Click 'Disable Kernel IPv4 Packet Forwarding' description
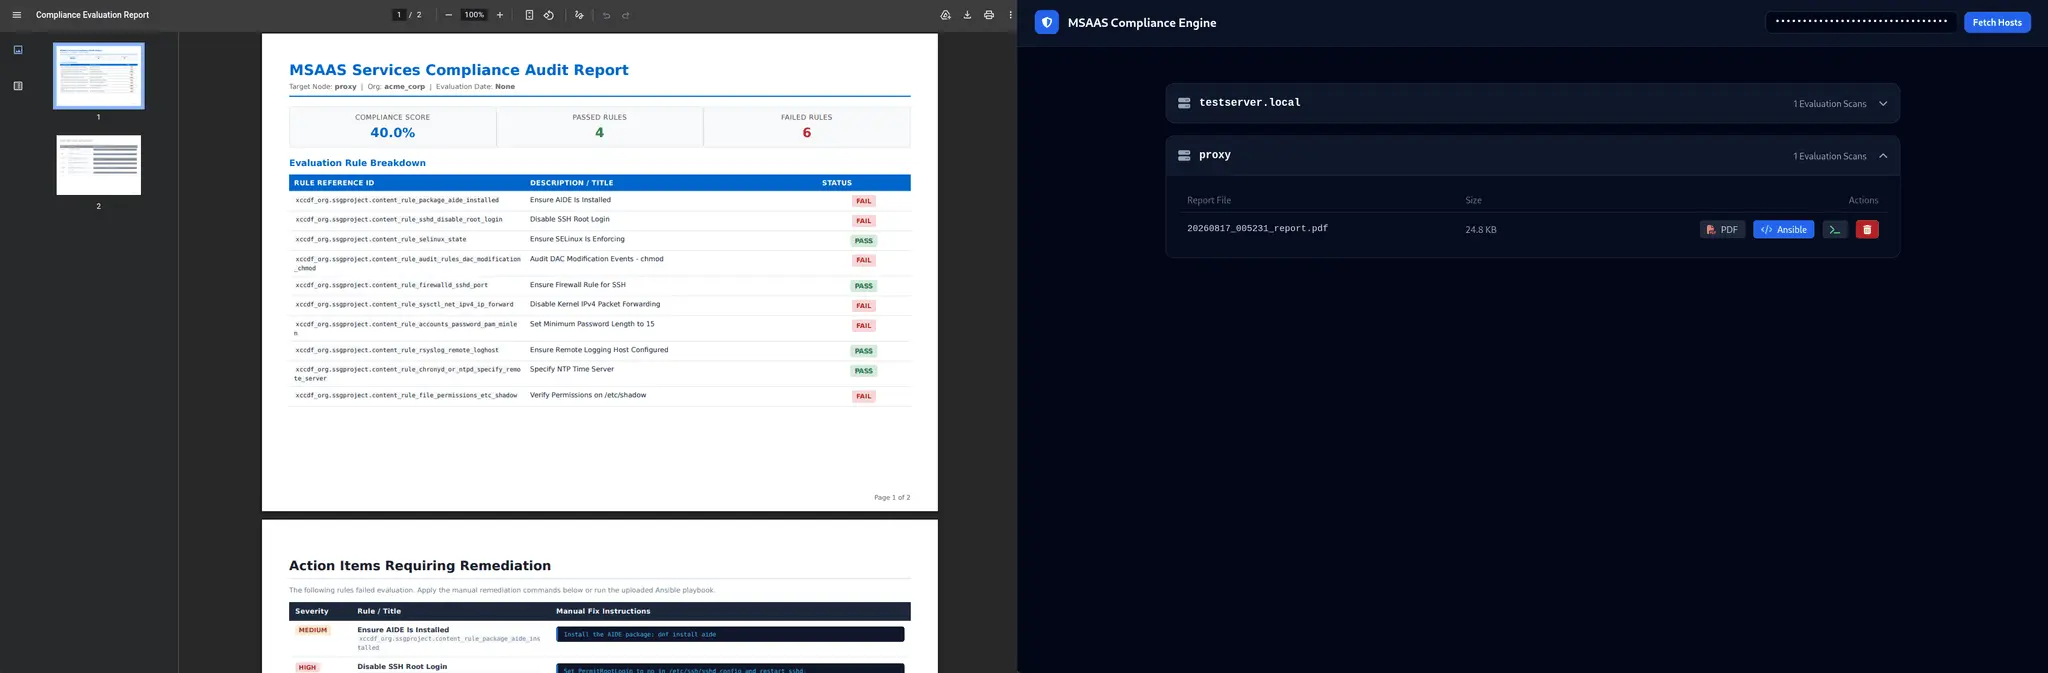 tap(595, 304)
